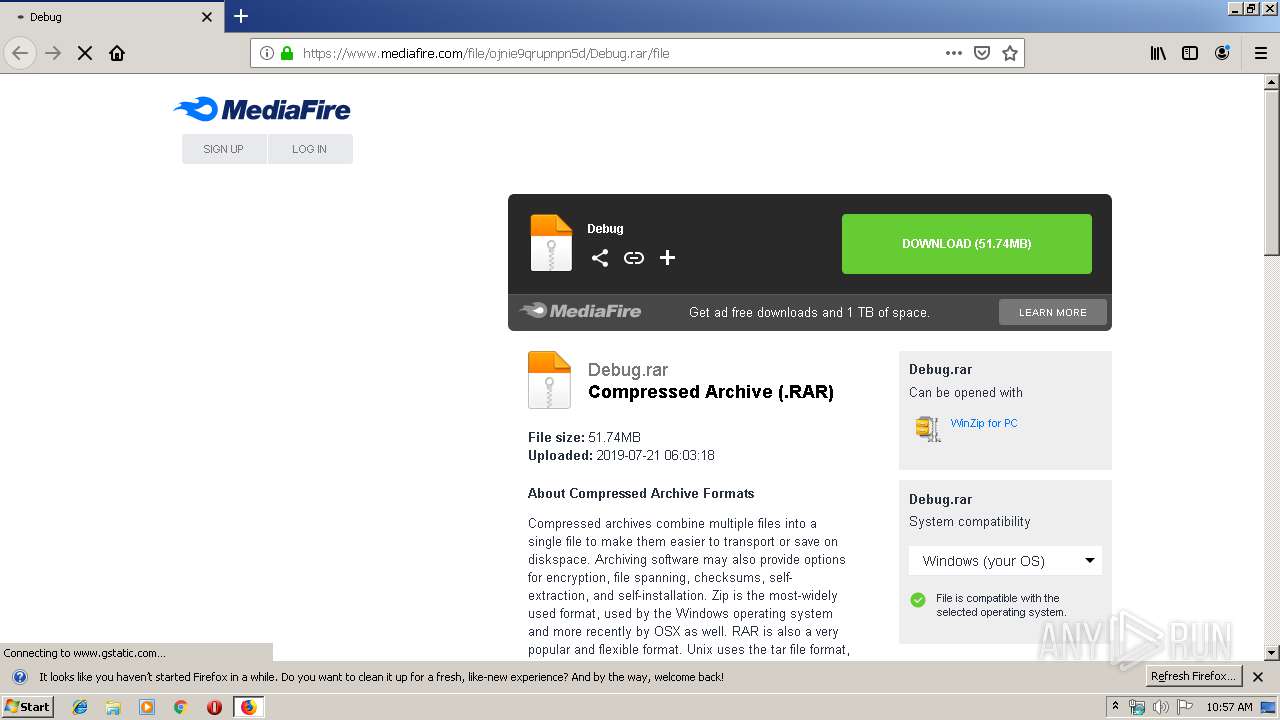
Task: Click DOWNLOAD (51.74MB) button
Action: (x=967, y=244)
